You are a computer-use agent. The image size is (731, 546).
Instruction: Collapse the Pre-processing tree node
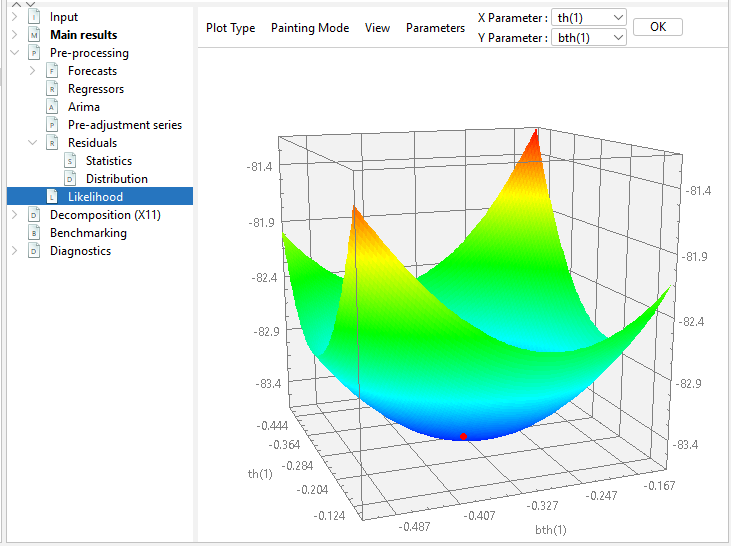pos(14,53)
